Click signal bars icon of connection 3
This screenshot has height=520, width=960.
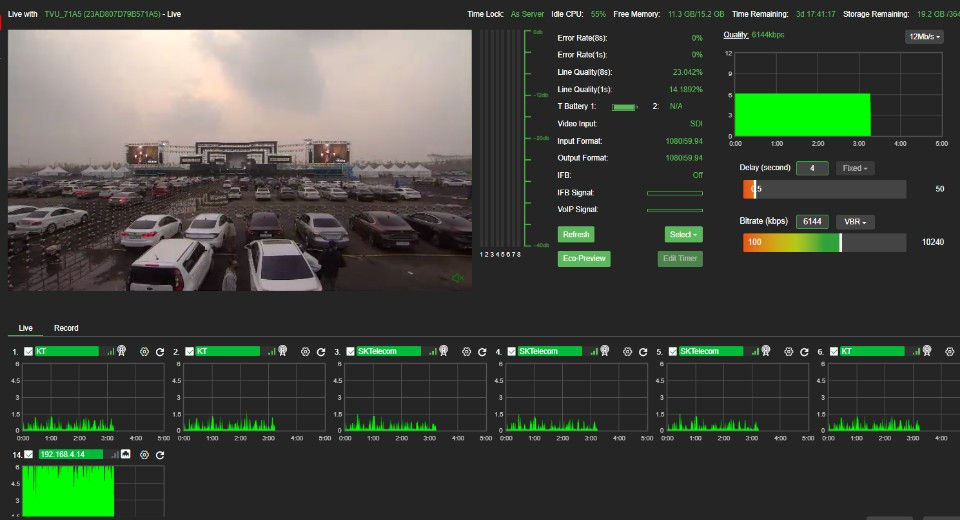point(432,352)
